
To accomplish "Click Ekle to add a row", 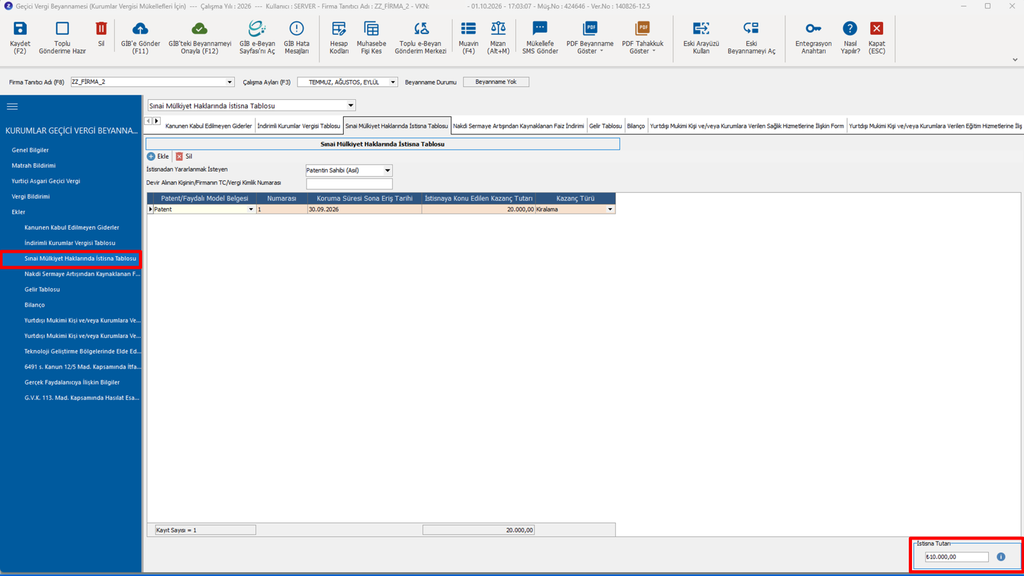I will point(158,157).
